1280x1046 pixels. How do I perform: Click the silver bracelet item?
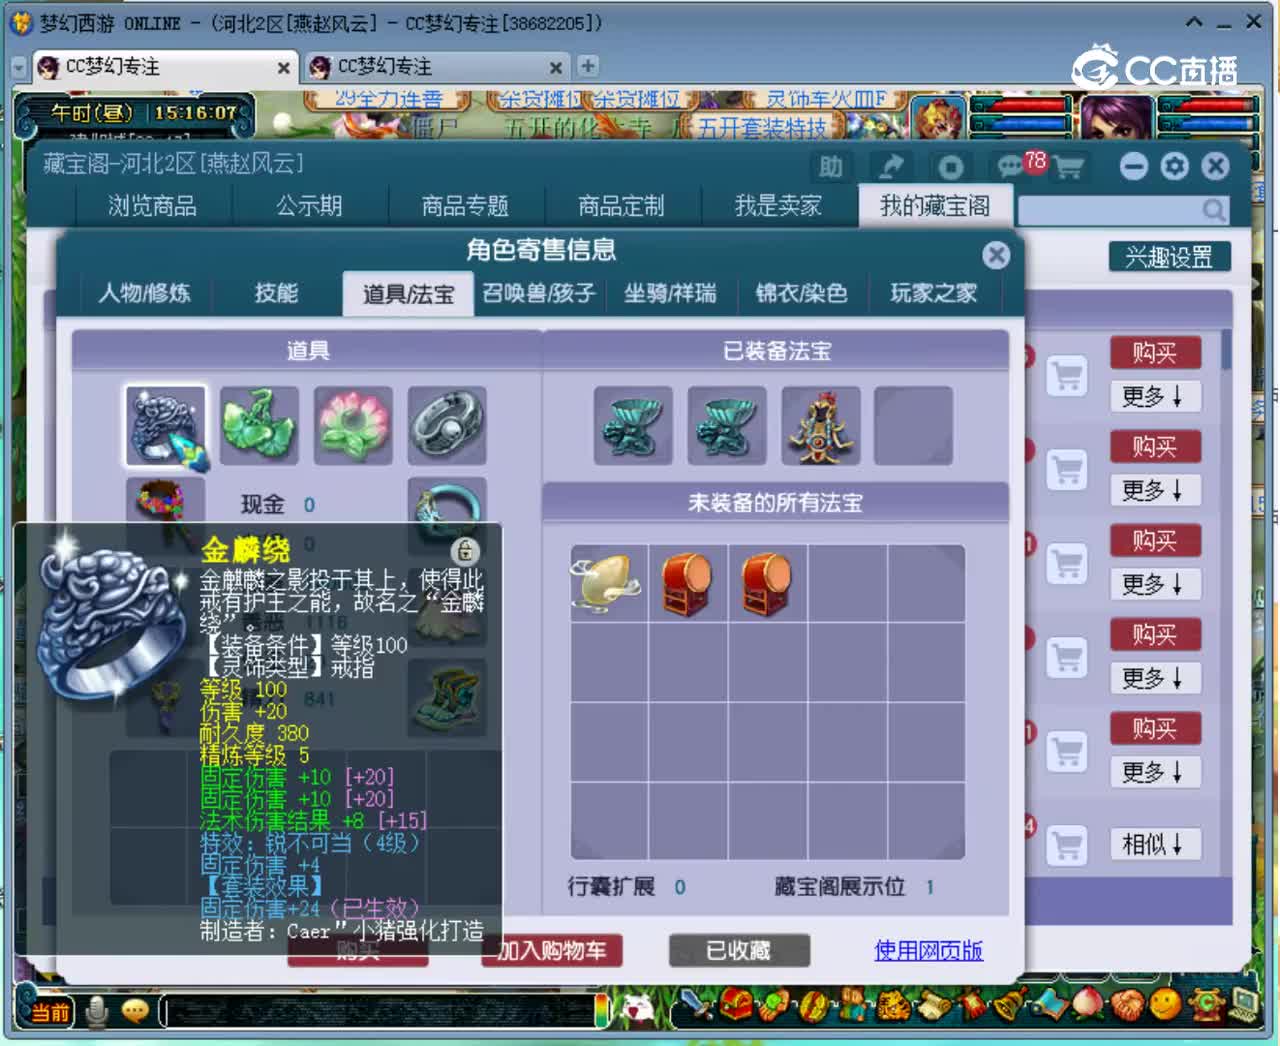447,427
